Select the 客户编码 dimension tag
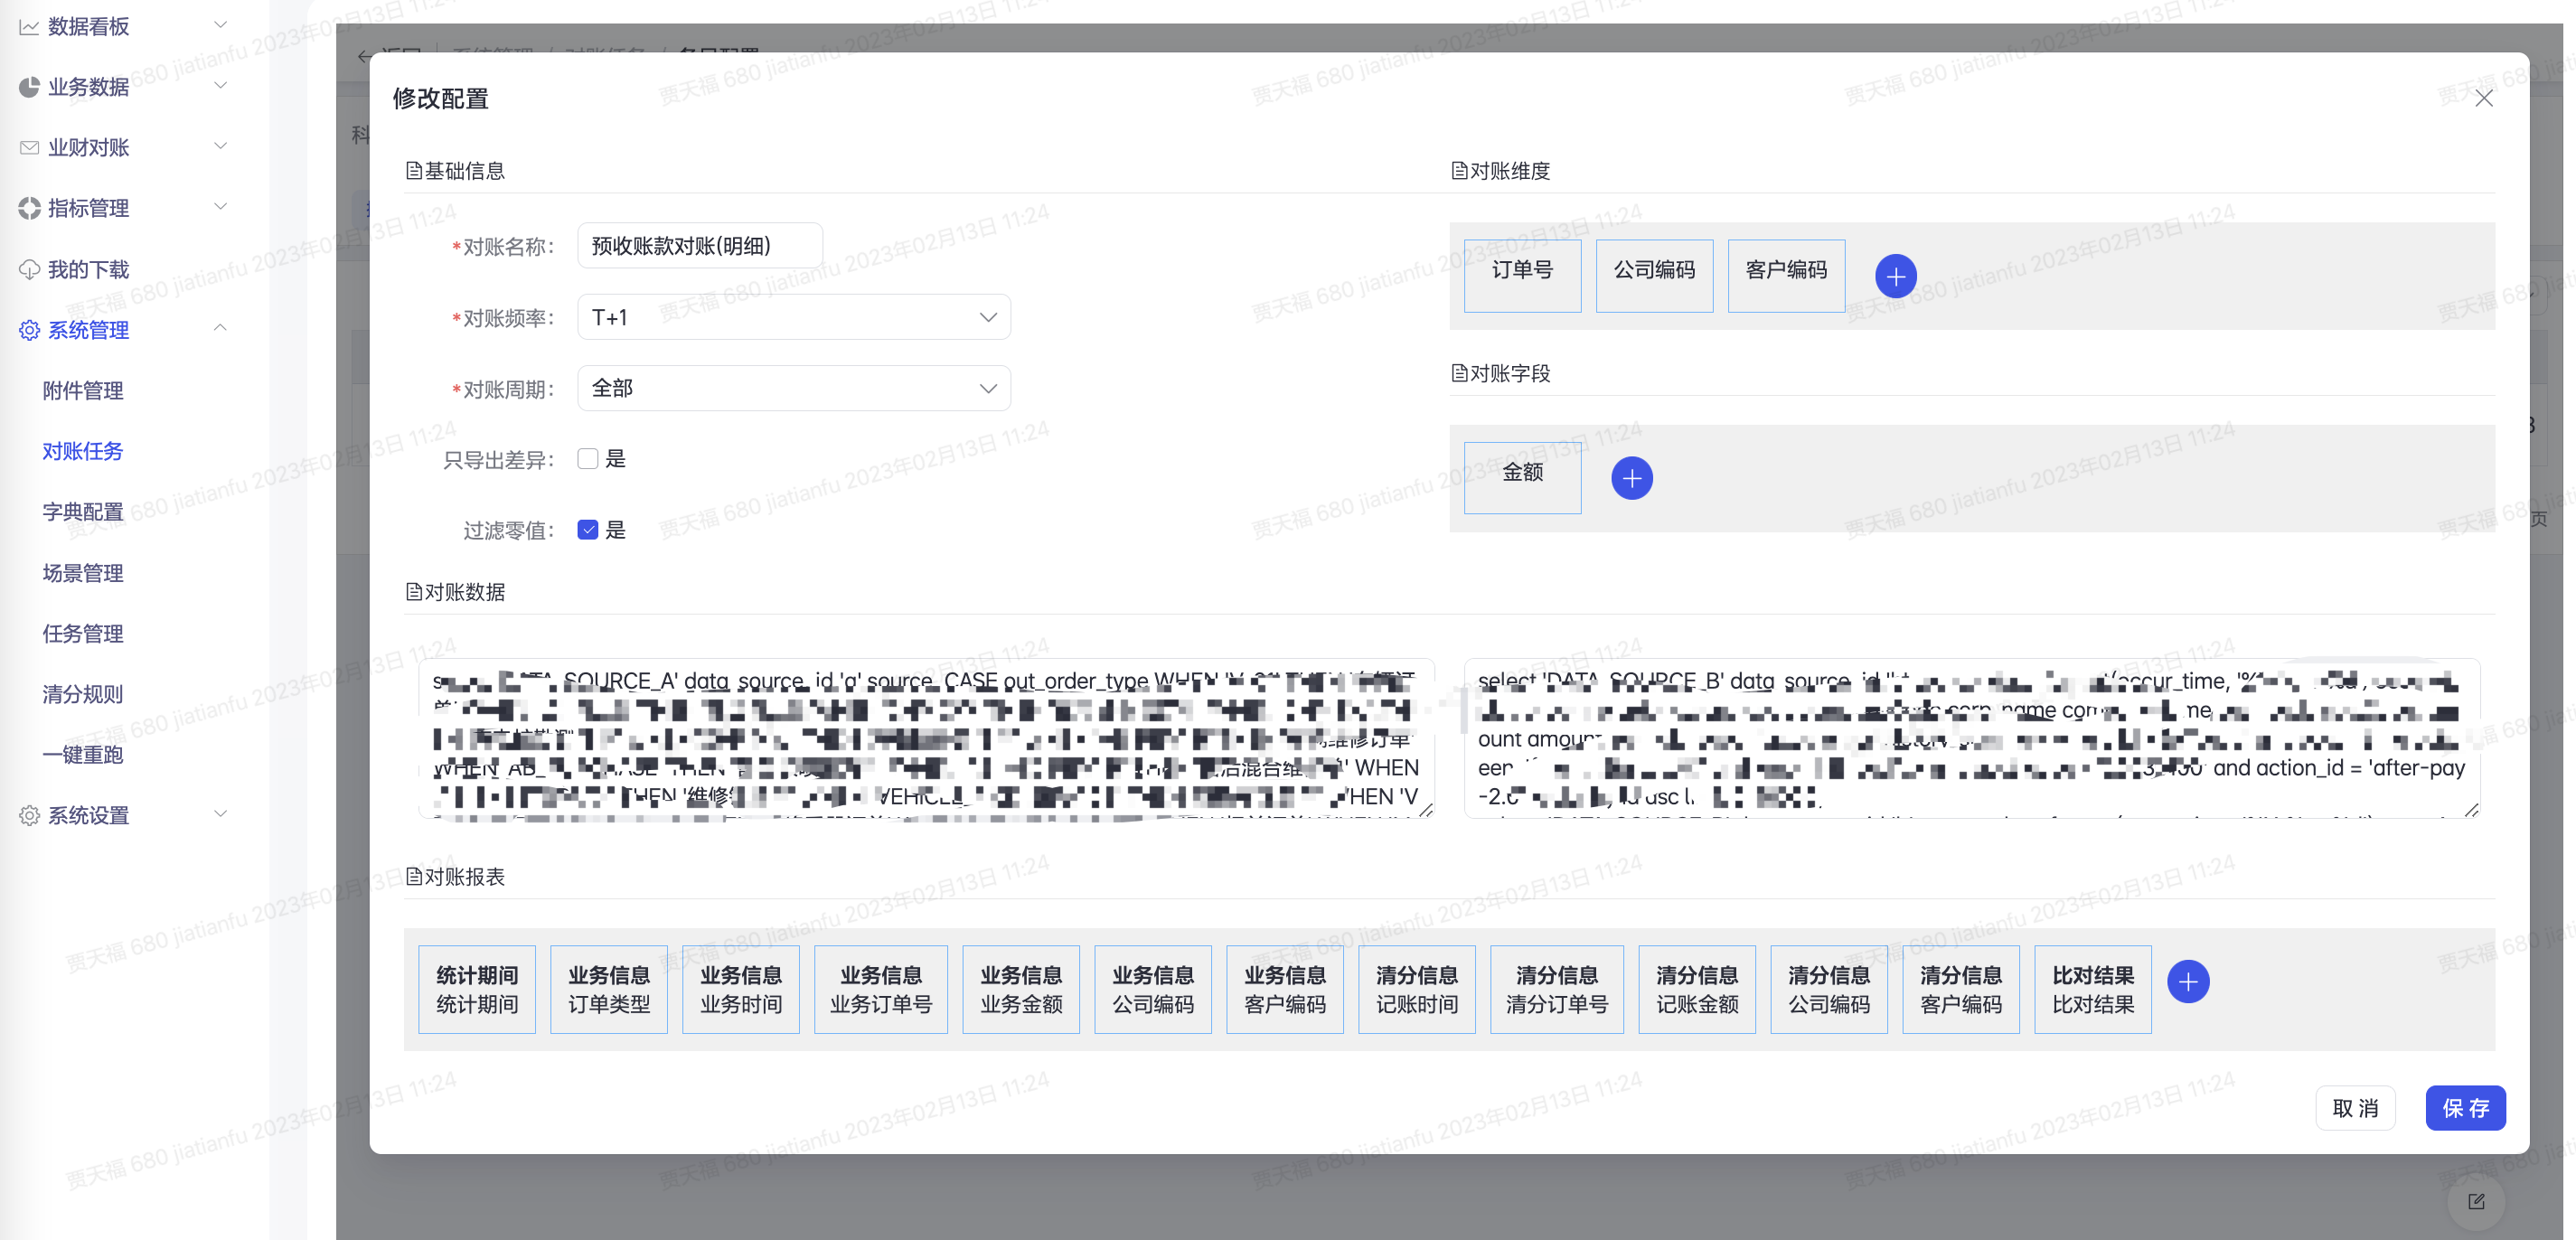This screenshot has height=1240, width=2576. pos(1786,276)
